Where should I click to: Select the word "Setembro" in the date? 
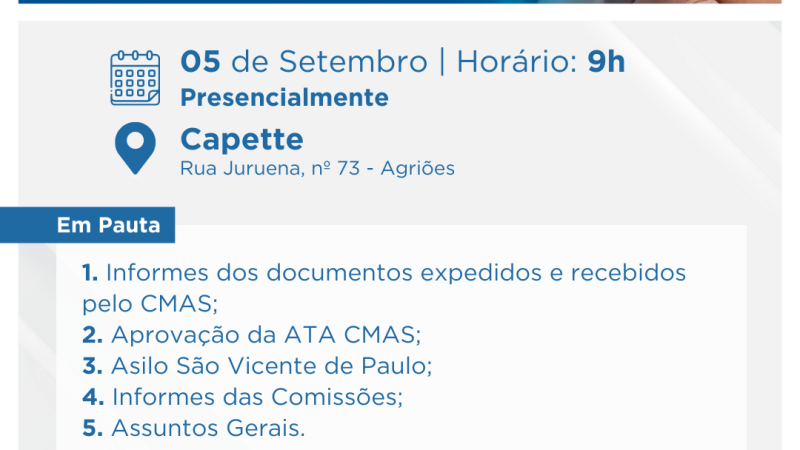pyautogui.click(x=354, y=62)
